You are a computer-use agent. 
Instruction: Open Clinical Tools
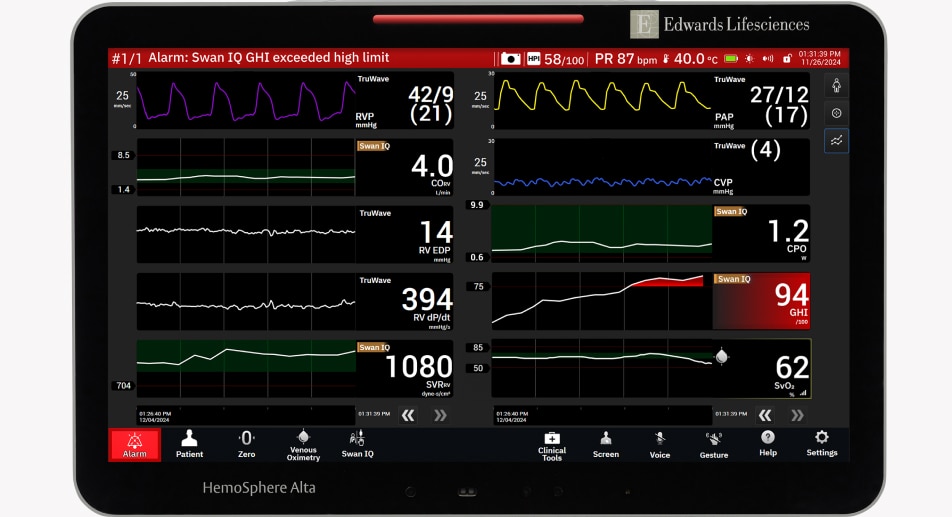coord(551,444)
